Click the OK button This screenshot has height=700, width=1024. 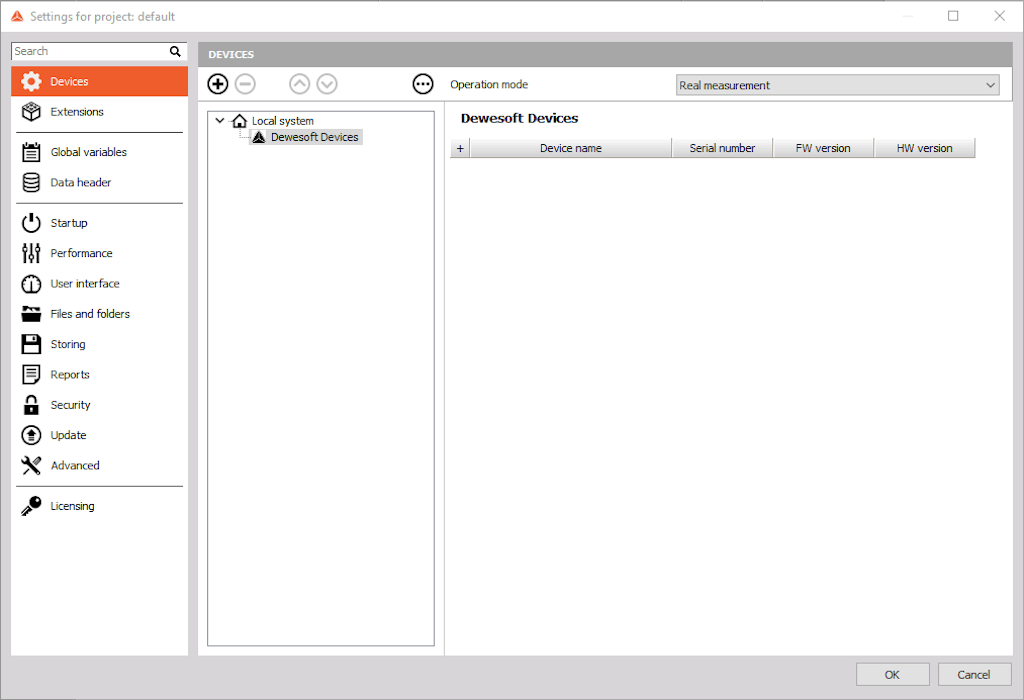click(892, 675)
